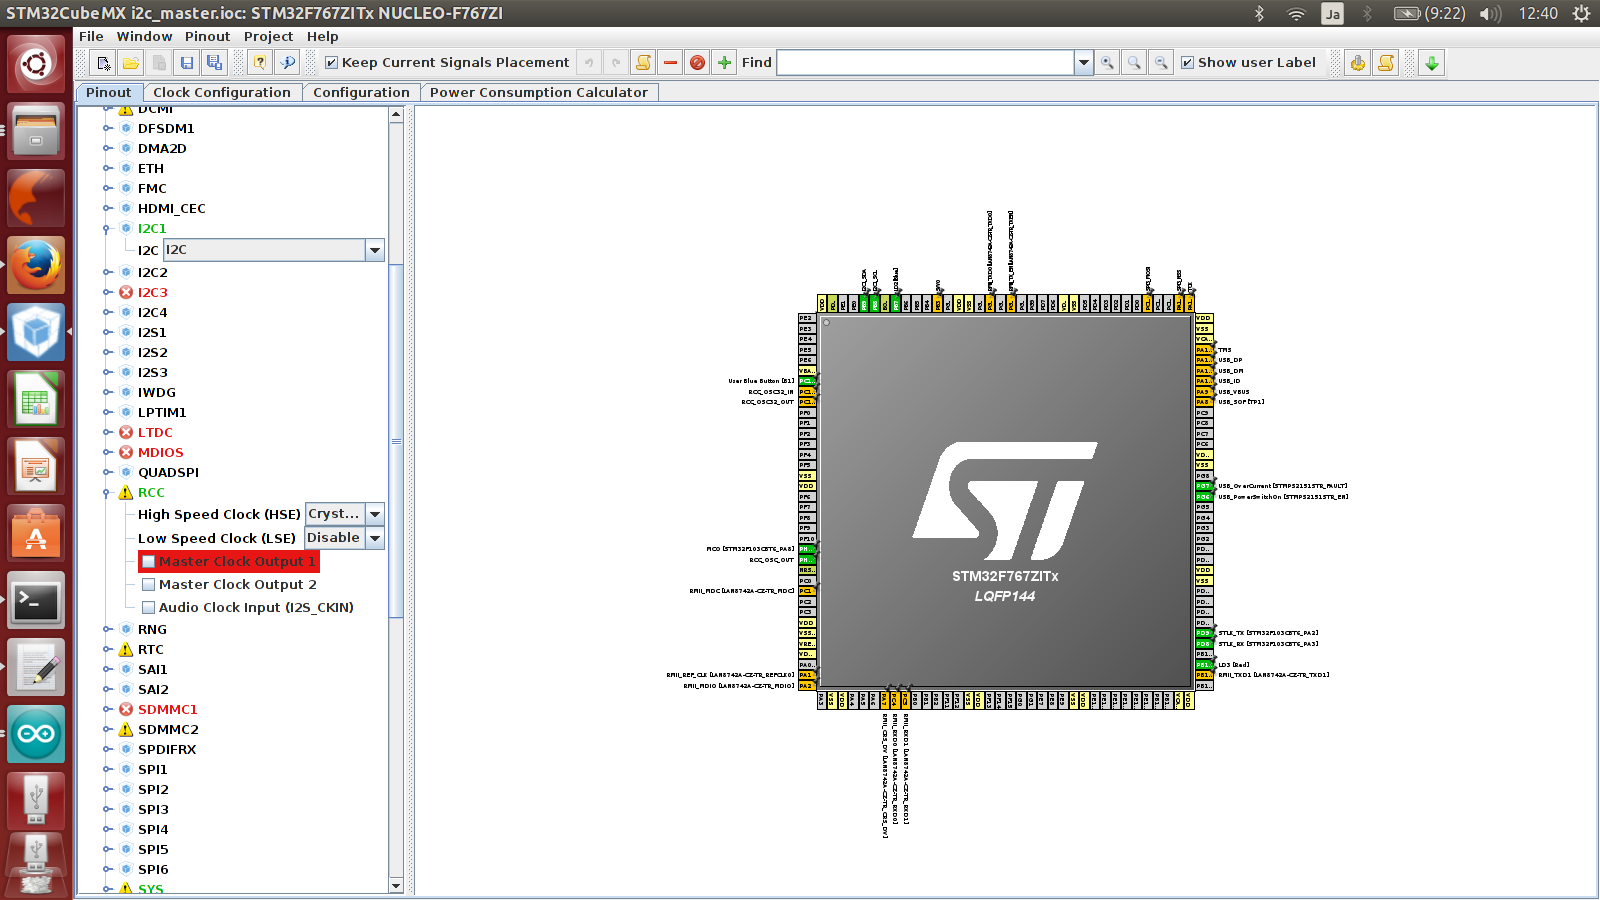
Task: Save the project using the floppy disk icon
Action: (x=186, y=63)
